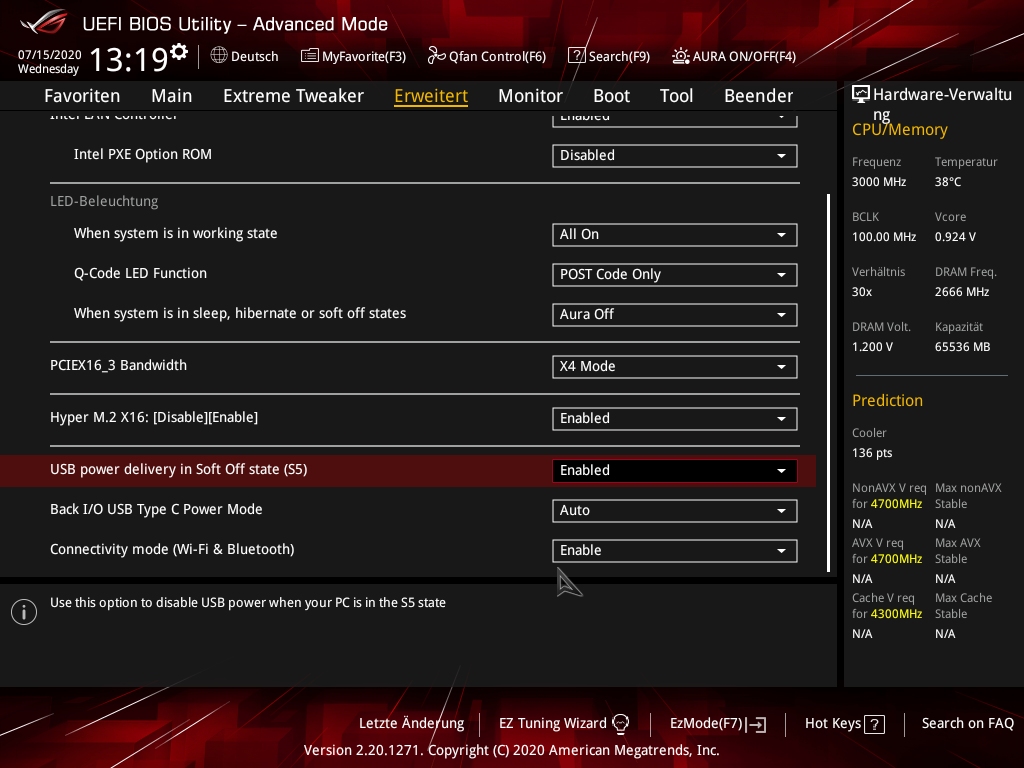Click the 3000 MHz frequency value
Screen dimensions: 1024x768
pos(878,182)
